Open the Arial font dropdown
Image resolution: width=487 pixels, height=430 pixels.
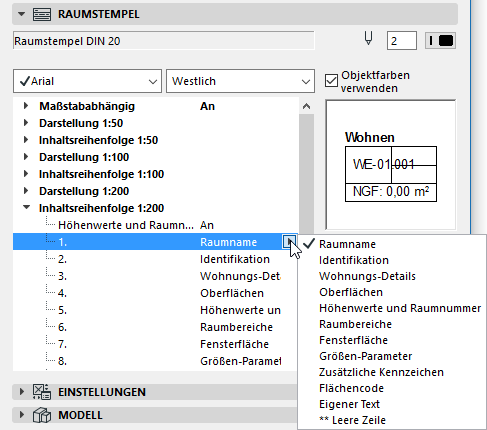point(87,81)
